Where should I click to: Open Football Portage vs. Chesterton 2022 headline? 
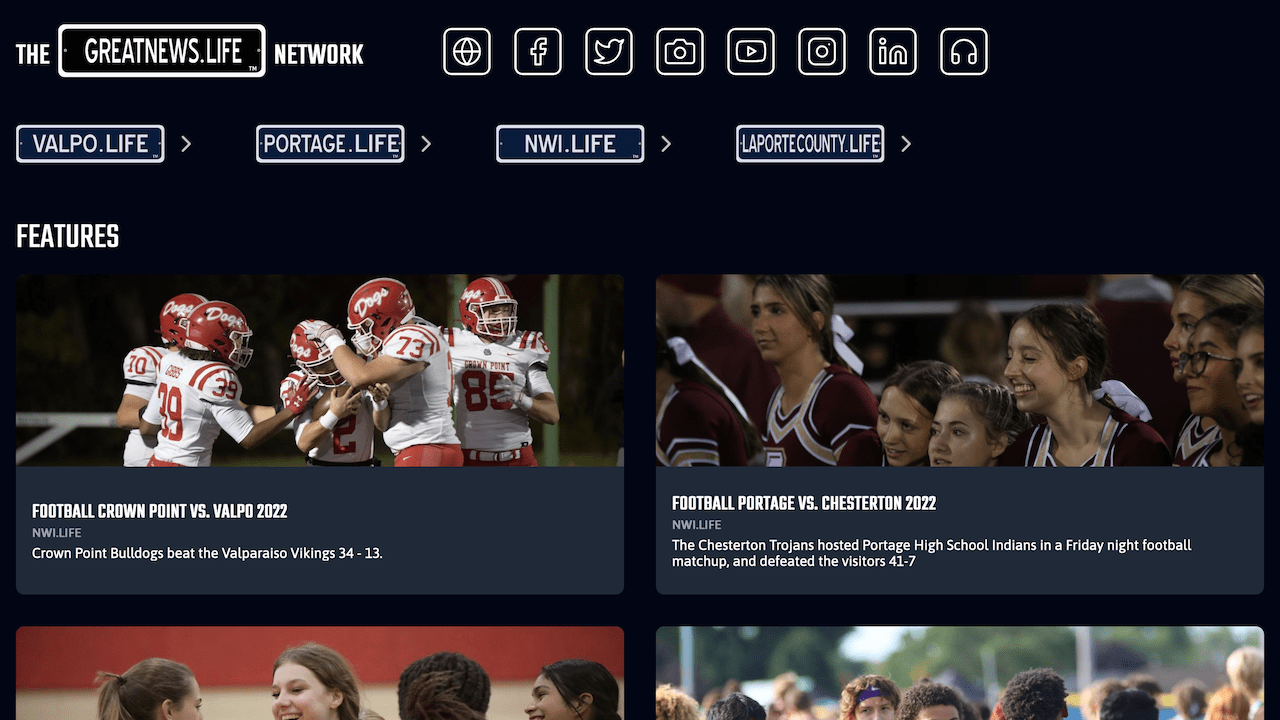point(804,504)
